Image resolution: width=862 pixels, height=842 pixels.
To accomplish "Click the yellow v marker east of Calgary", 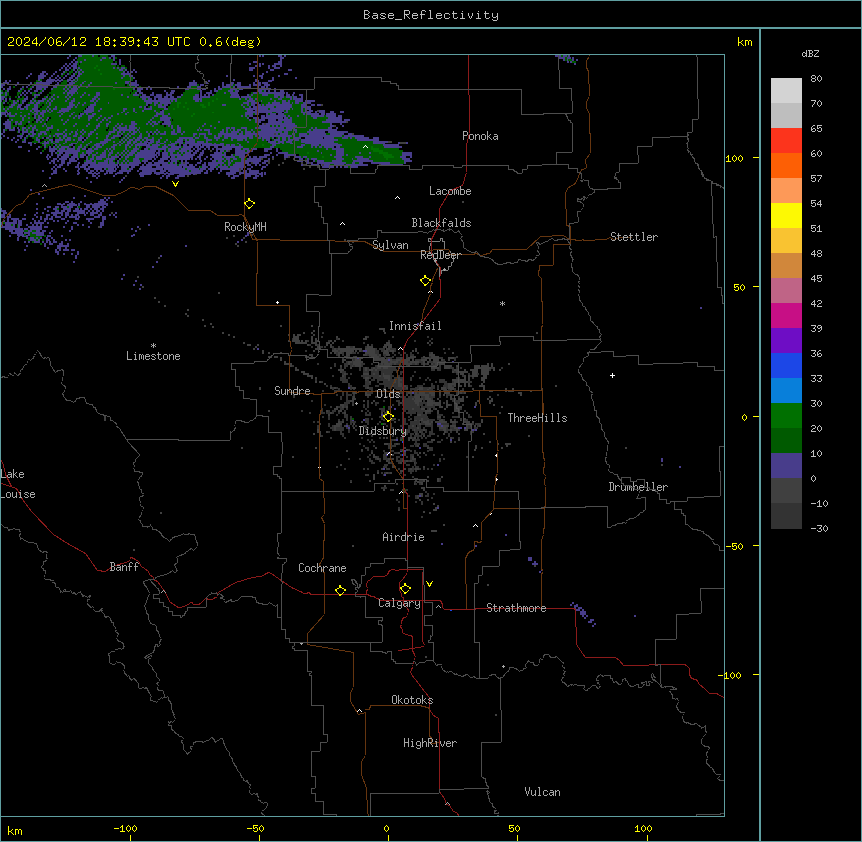I will tap(429, 584).
